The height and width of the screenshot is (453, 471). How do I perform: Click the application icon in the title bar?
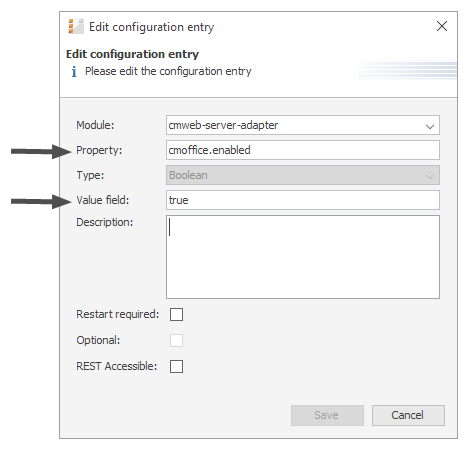(x=76, y=26)
